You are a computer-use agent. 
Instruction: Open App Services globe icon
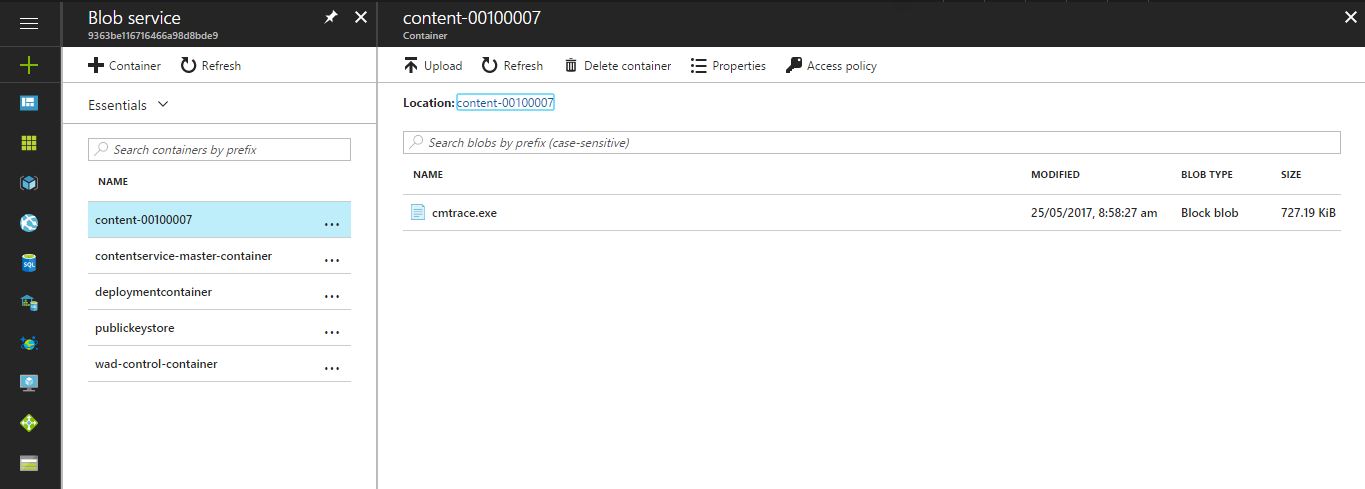(x=29, y=223)
